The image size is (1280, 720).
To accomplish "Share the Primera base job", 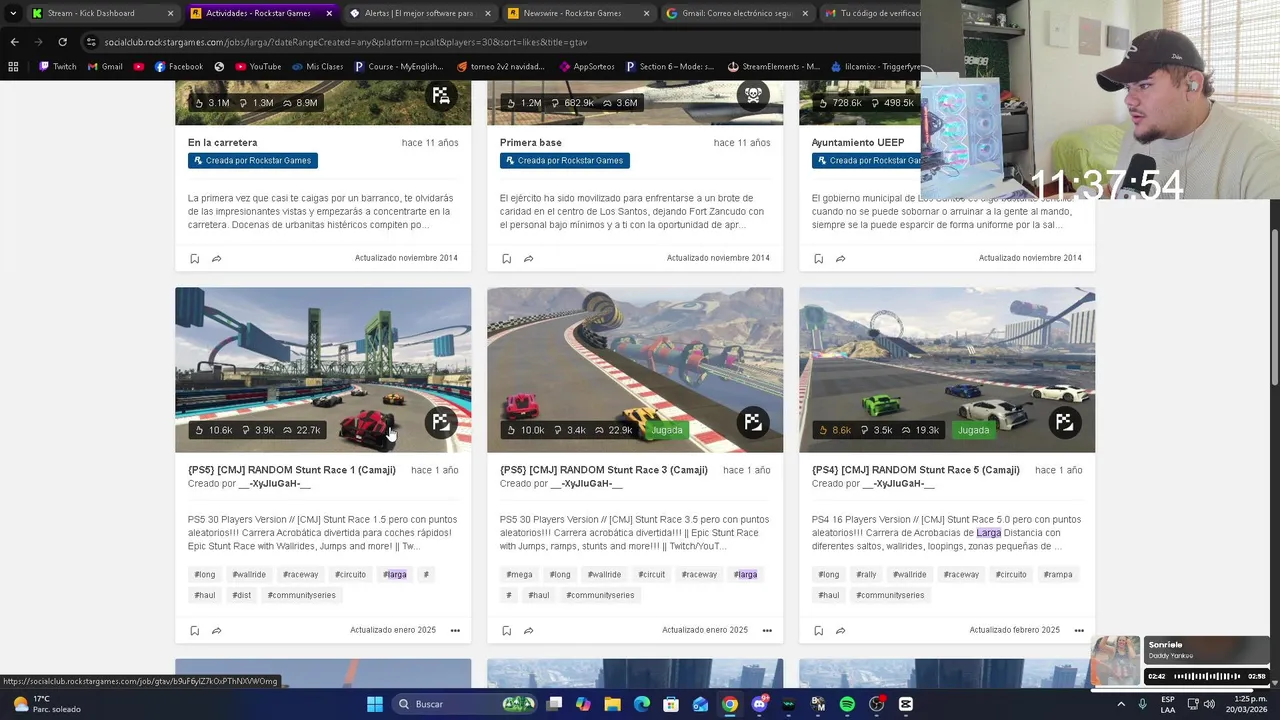I will click(528, 258).
